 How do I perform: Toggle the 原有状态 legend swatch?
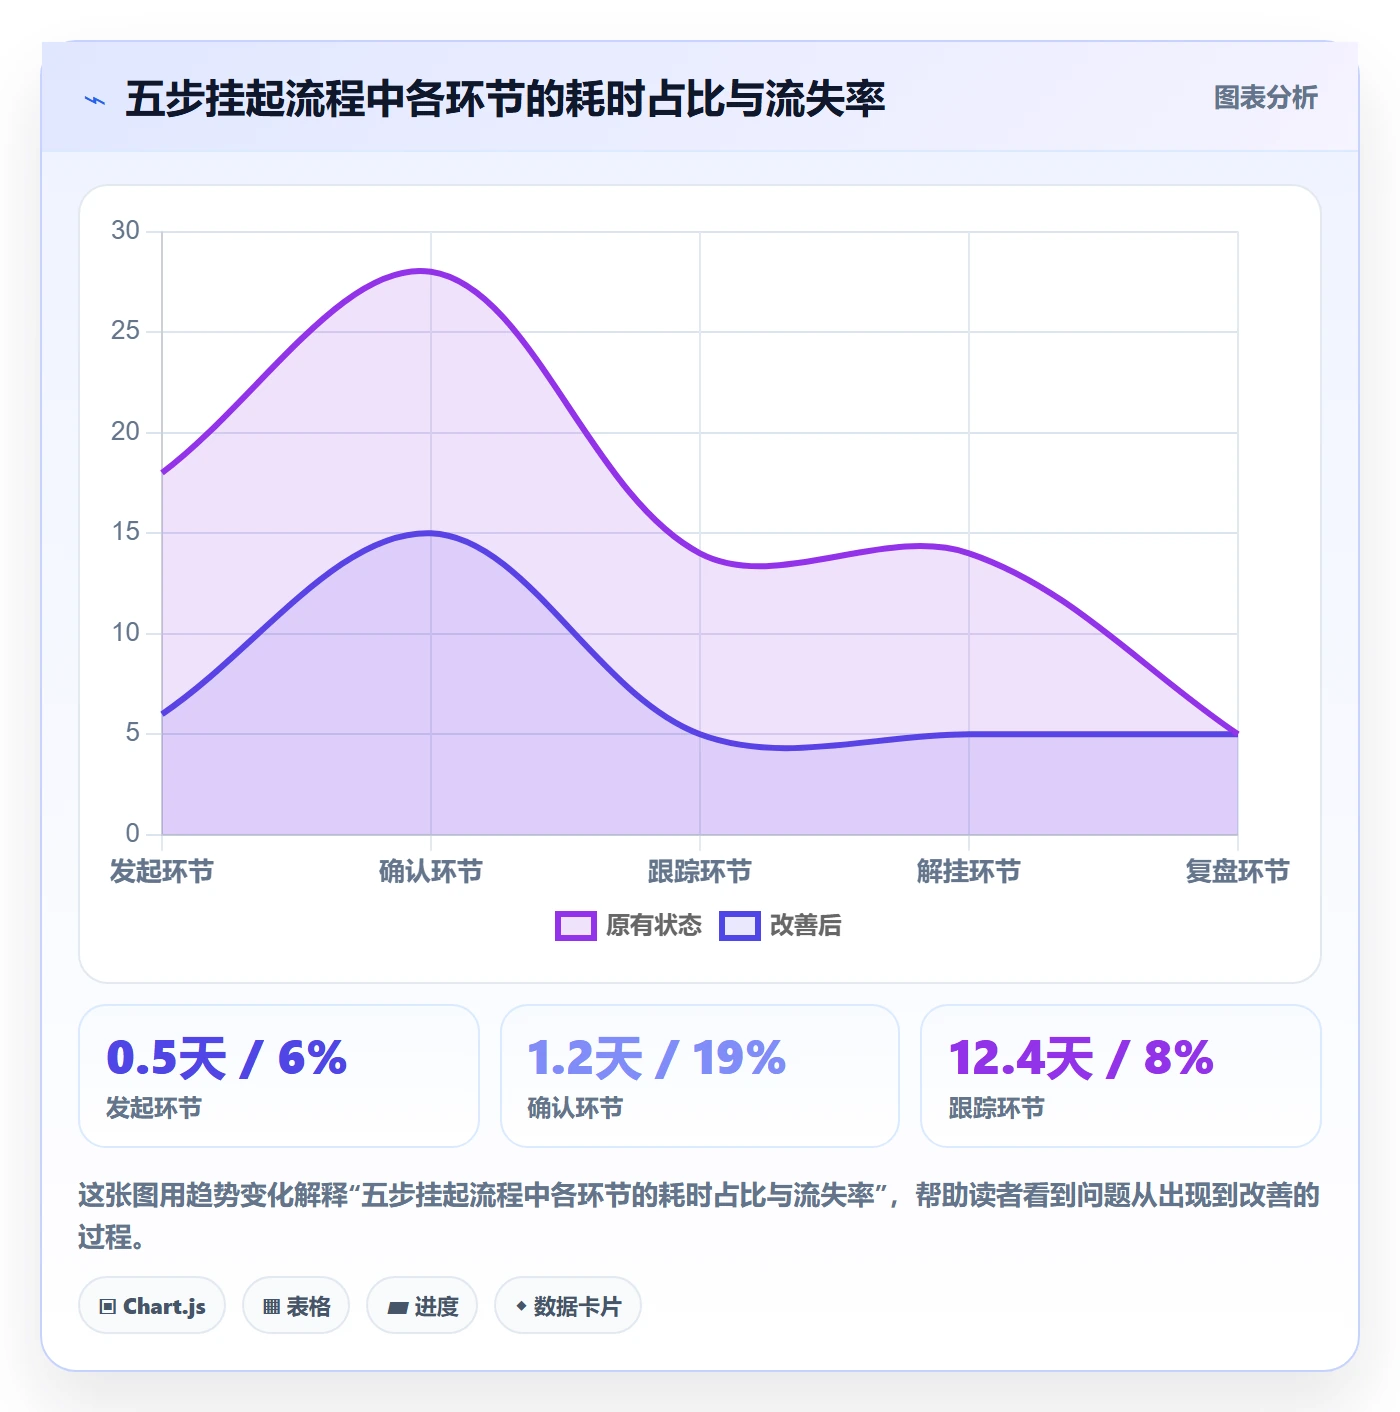click(575, 926)
